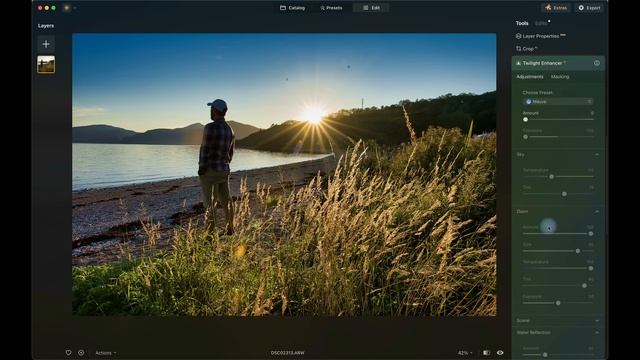This screenshot has height=360, width=640.
Task: Toggle the eye preview original icon
Action: (x=500, y=353)
